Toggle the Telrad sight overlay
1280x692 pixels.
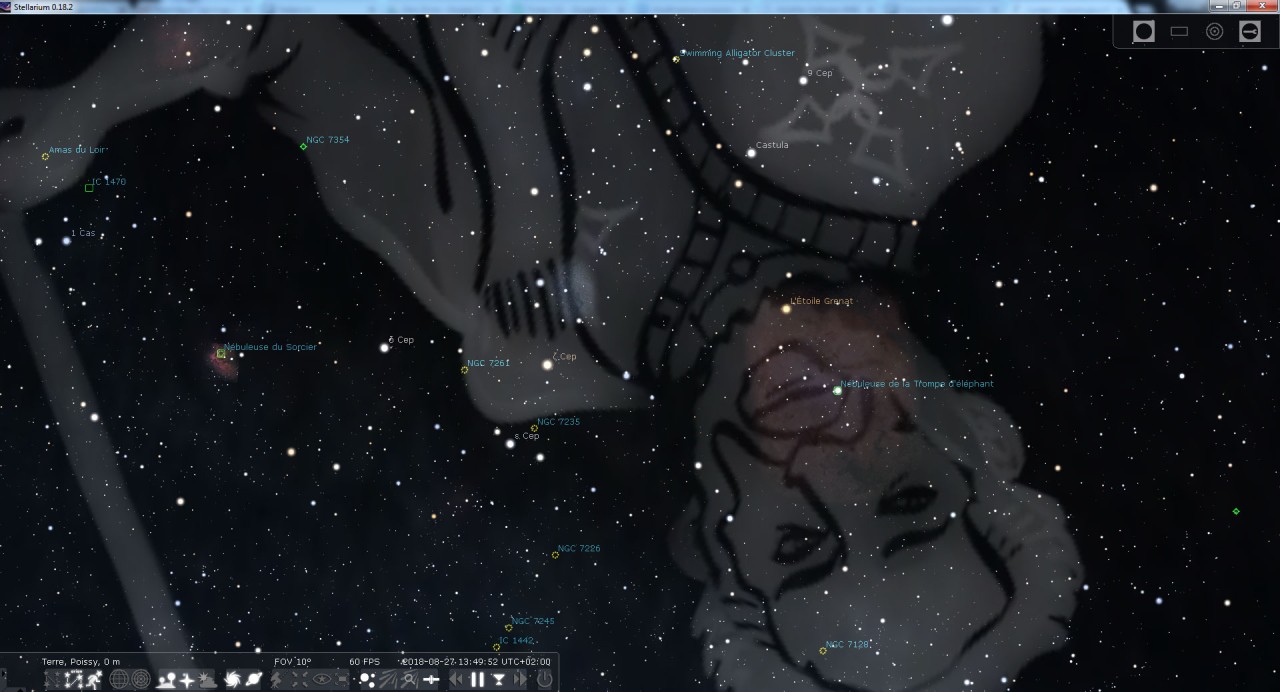pos(1214,32)
